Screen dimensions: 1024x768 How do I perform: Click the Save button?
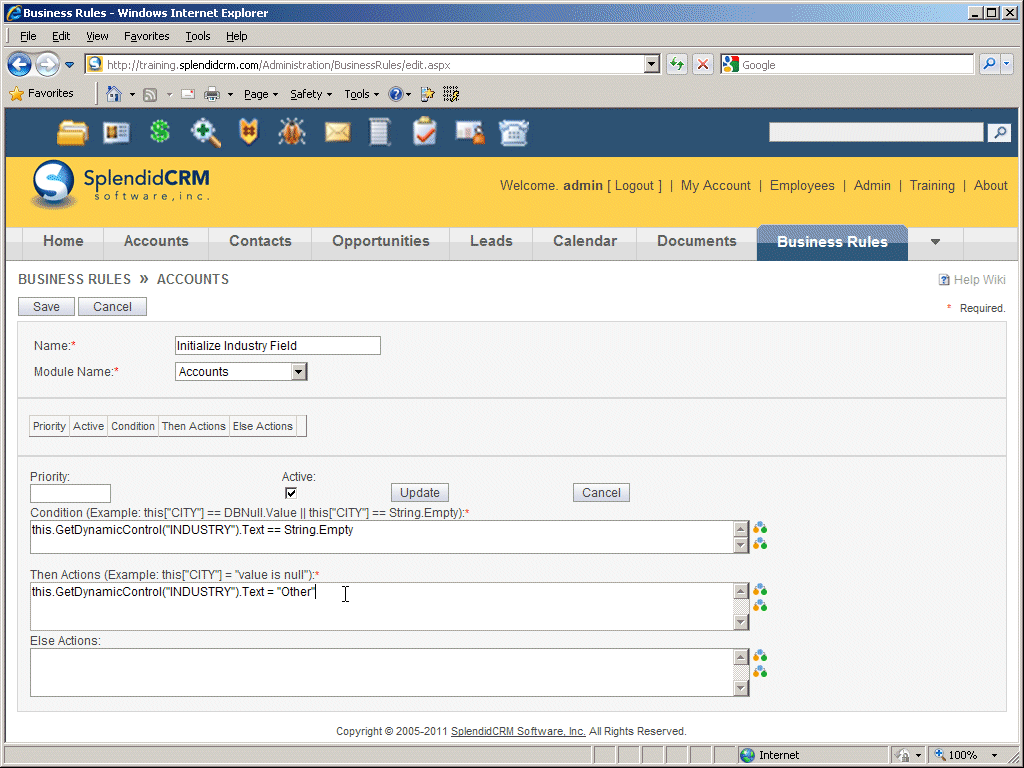pos(46,307)
